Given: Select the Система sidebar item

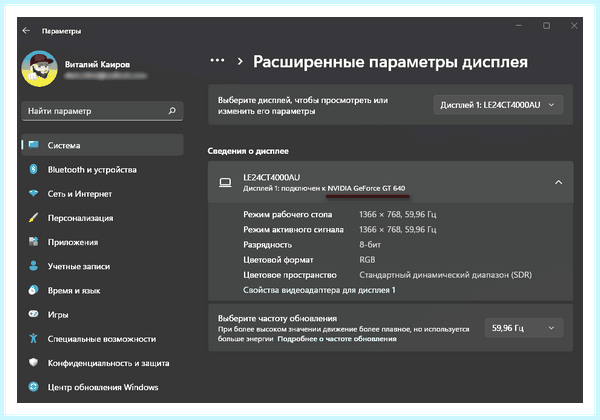Looking at the screenshot, I should pyautogui.click(x=103, y=145).
